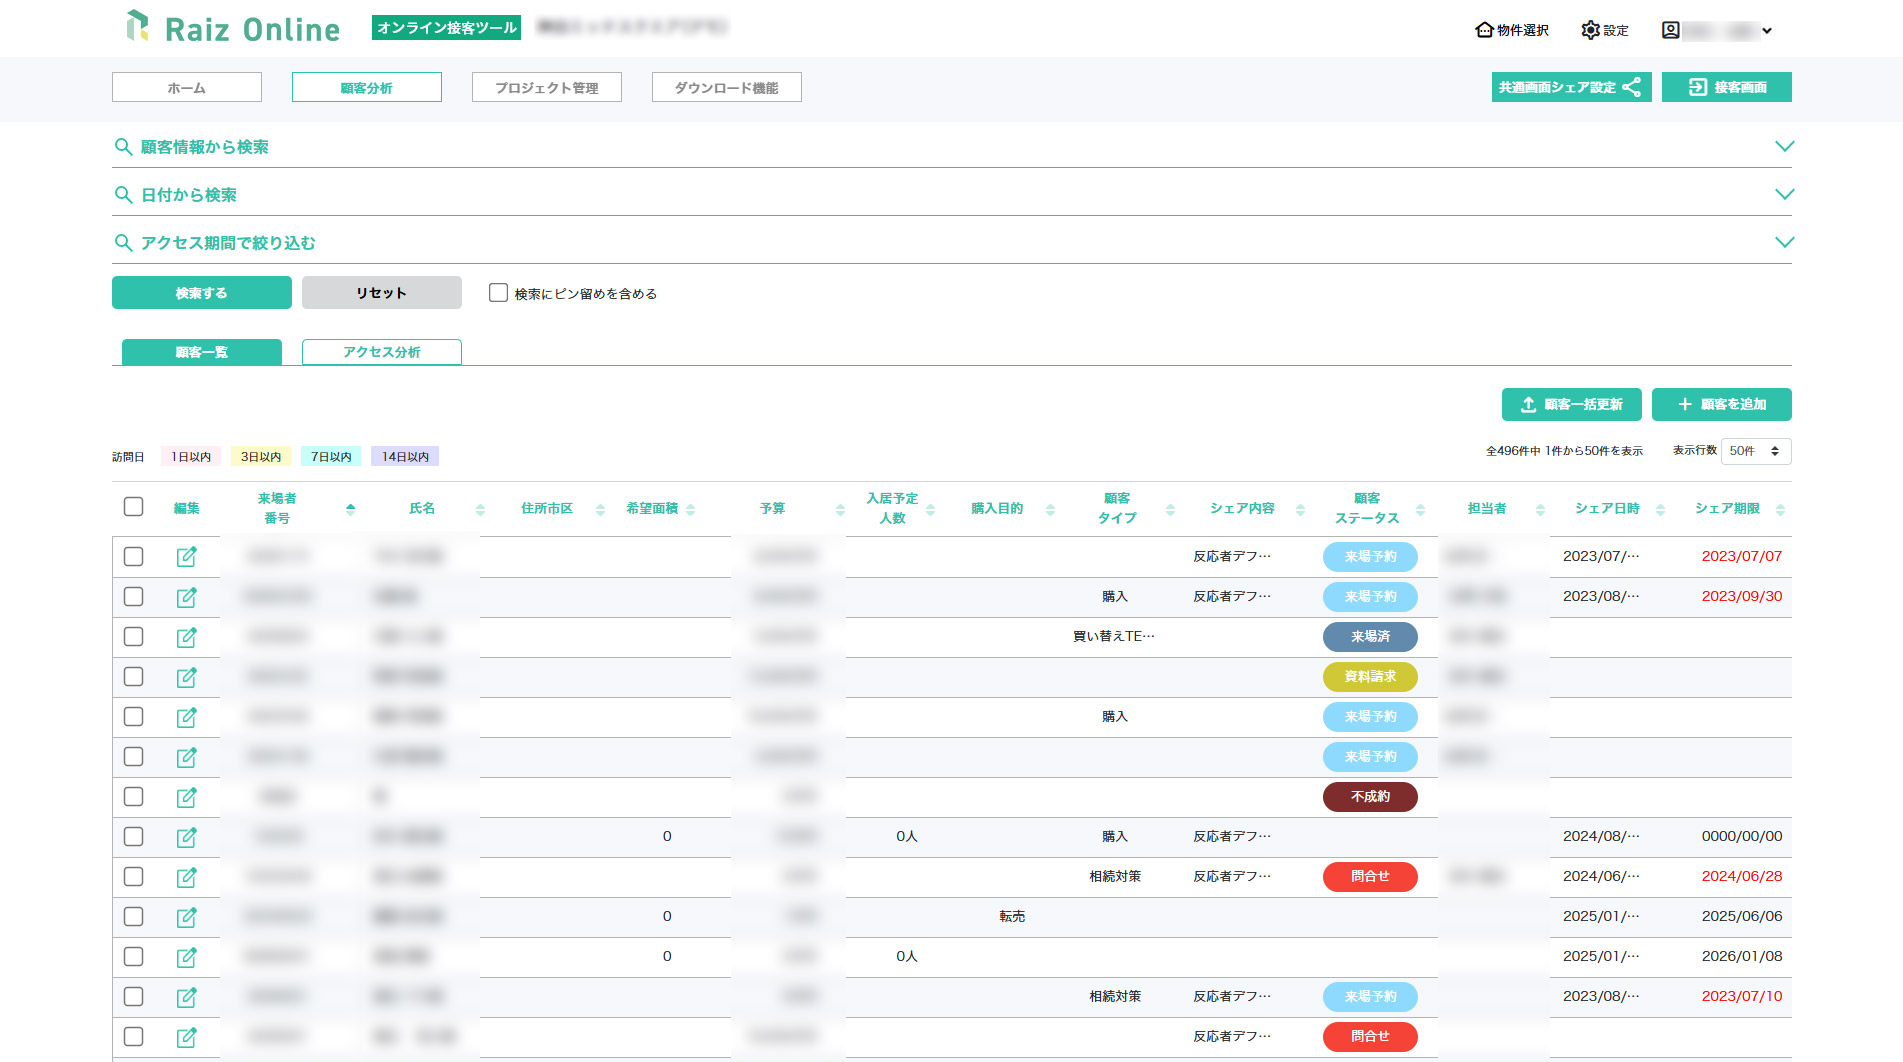Screen dimensions: 1903x1062
Task: Click the 物件選択 house icon in the header
Action: 1483,30
